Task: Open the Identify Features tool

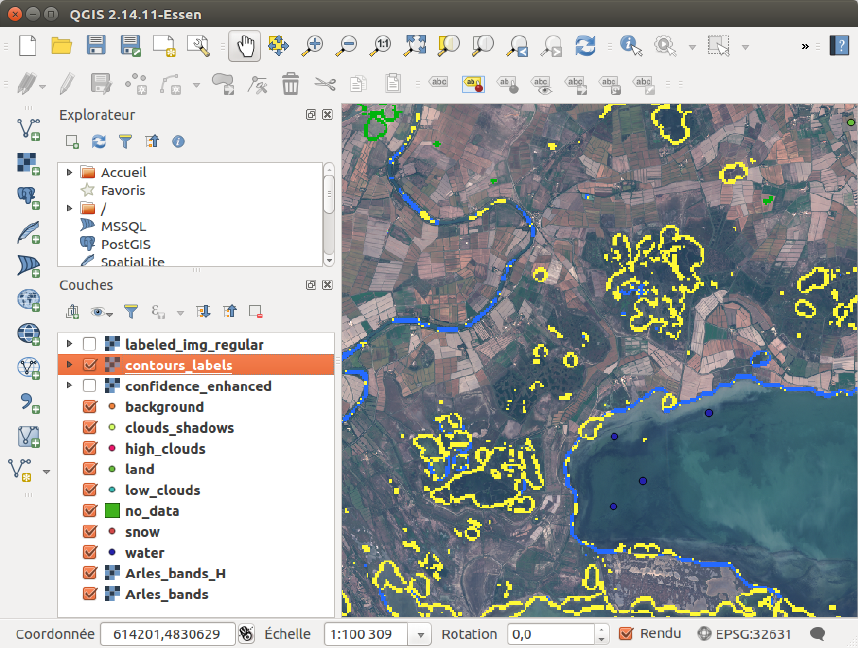Action: [x=630, y=45]
